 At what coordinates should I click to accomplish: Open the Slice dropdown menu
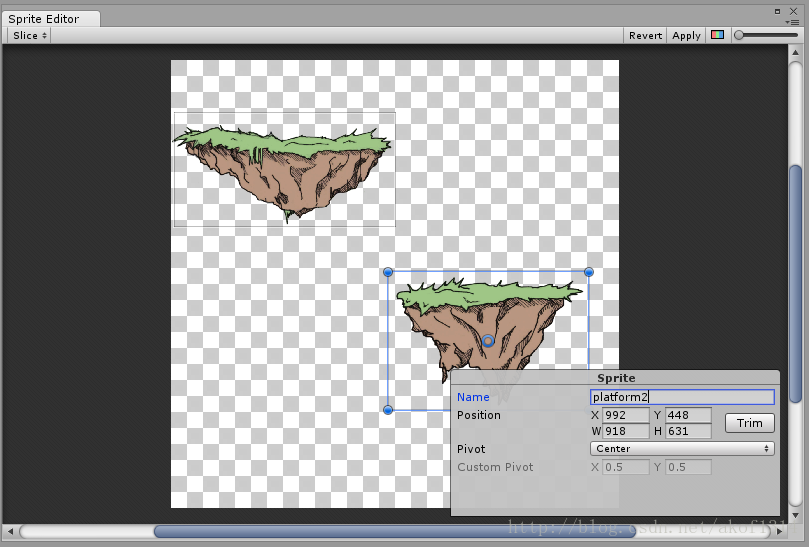click(x=29, y=36)
